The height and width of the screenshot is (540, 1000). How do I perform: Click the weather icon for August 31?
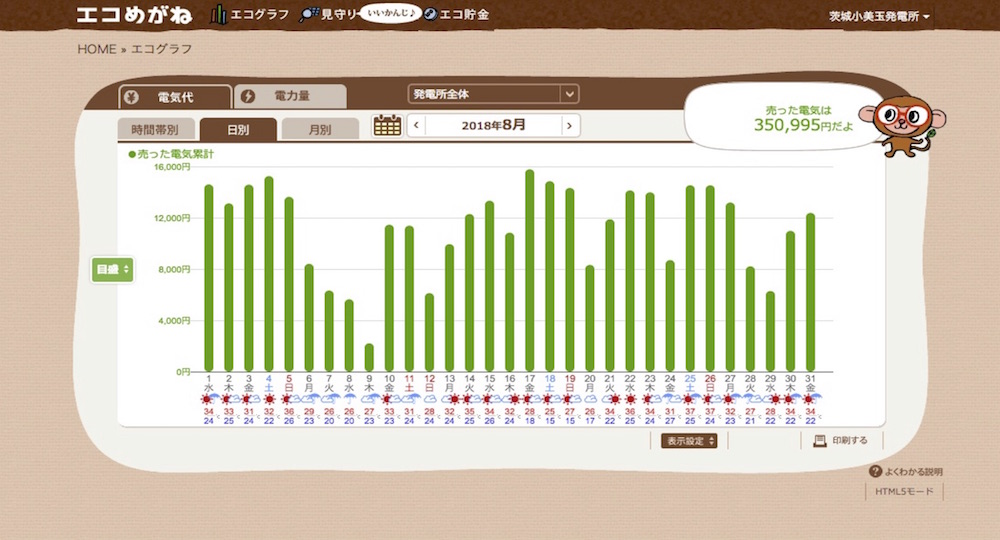(811, 399)
